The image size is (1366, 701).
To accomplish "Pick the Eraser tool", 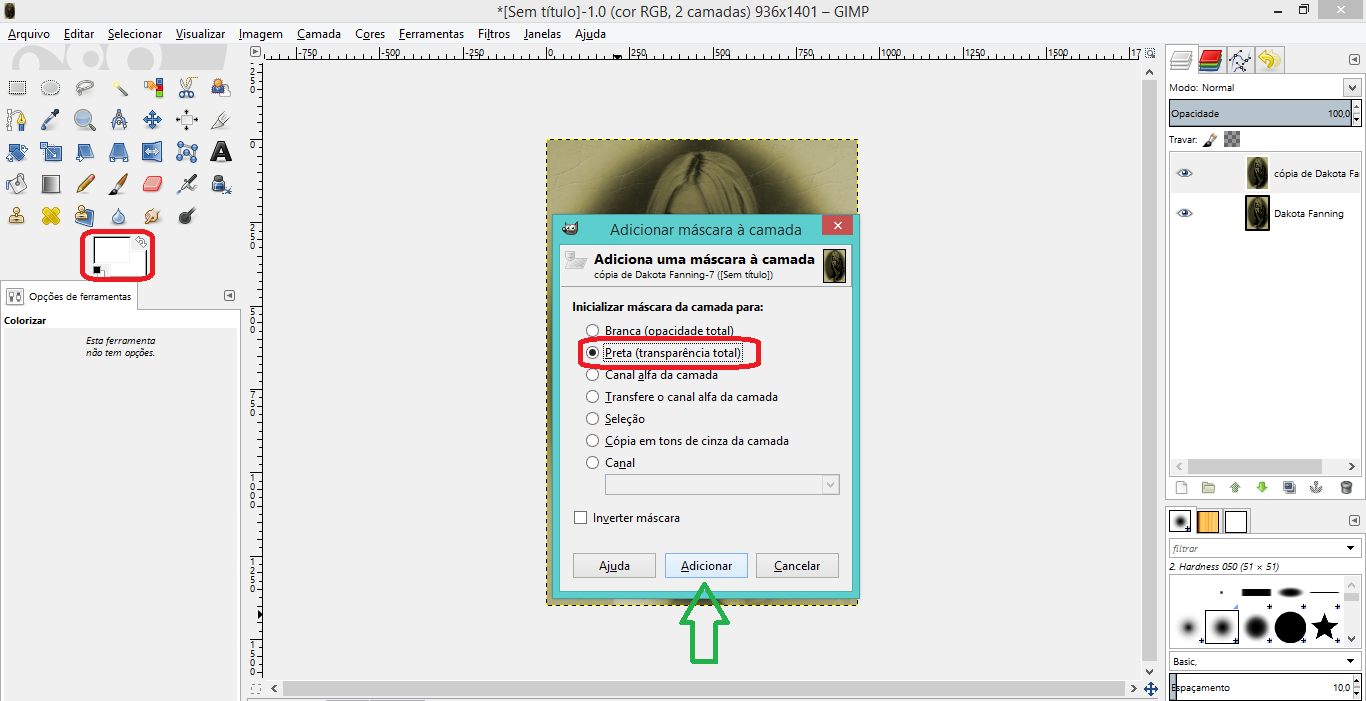I will point(152,184).
